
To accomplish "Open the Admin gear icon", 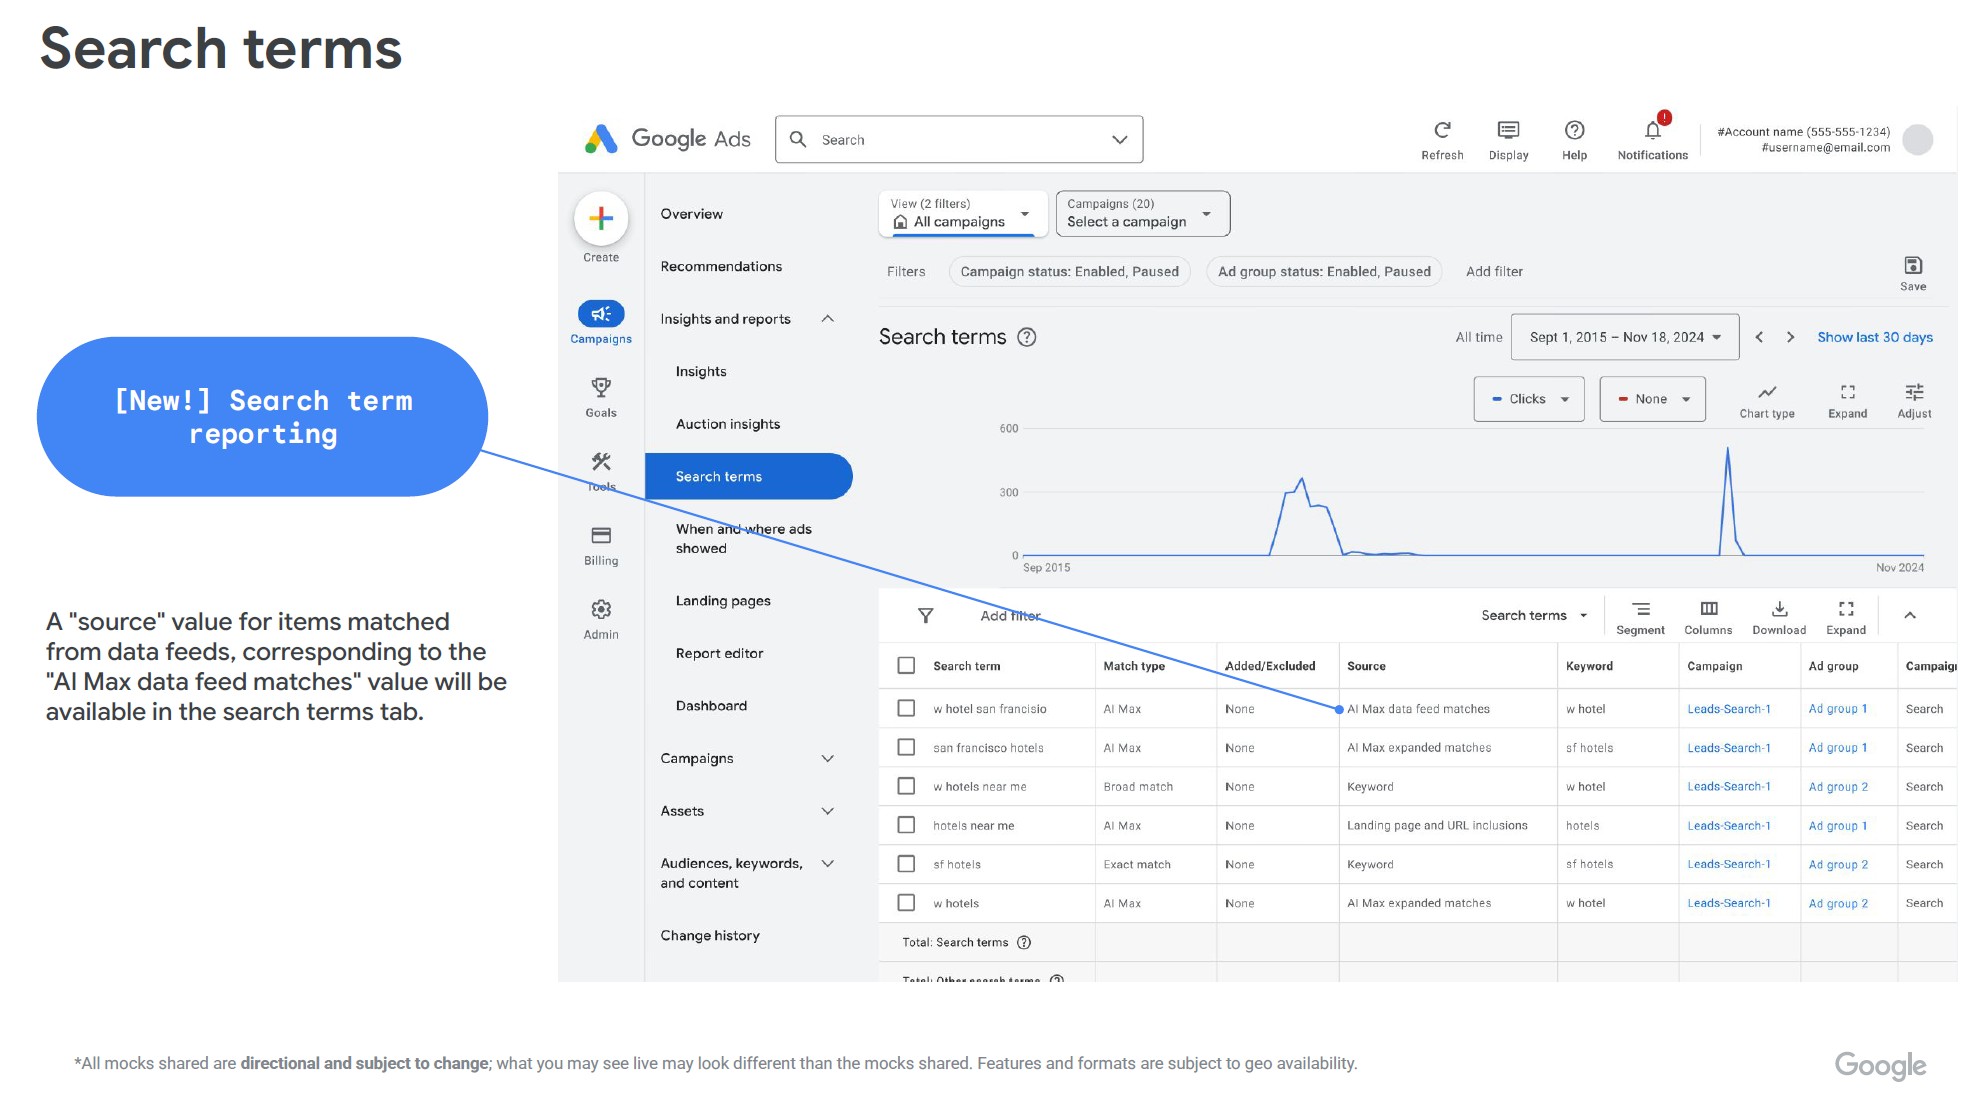I will pyautogui.click(x=601, y=609).
